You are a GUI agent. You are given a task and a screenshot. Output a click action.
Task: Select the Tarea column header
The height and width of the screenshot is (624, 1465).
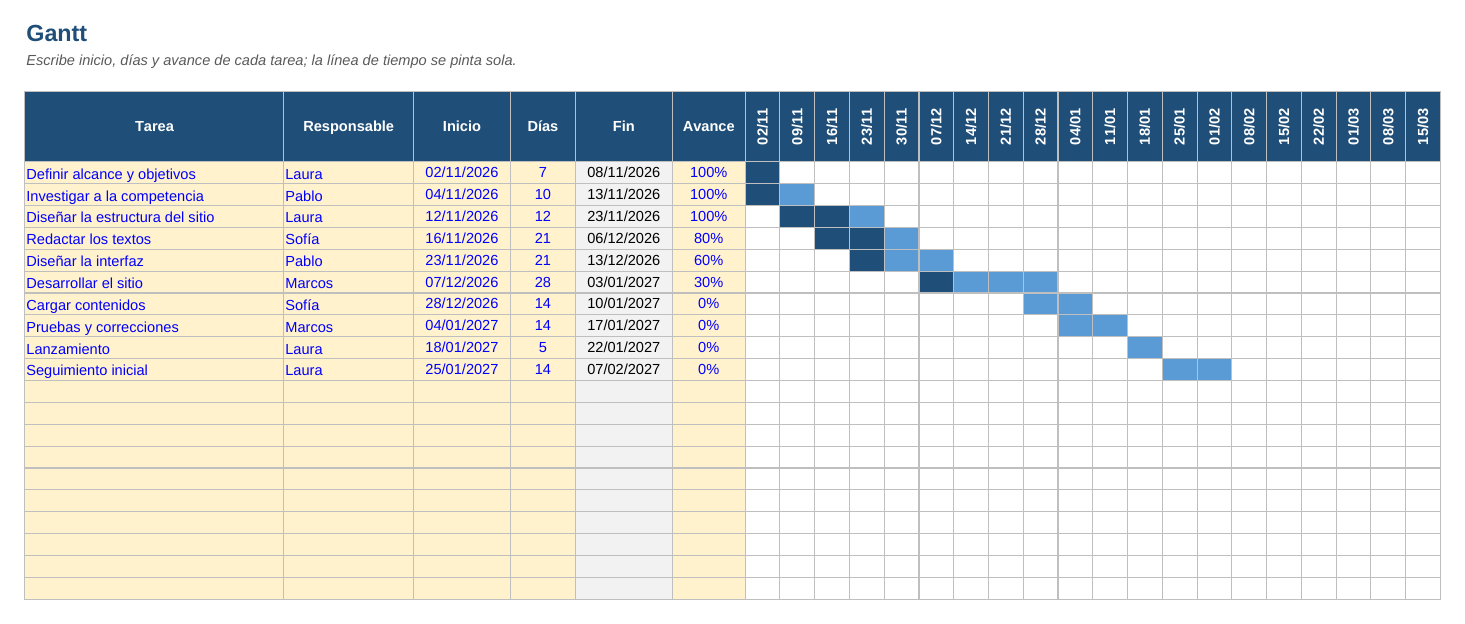tap(154, 126)
